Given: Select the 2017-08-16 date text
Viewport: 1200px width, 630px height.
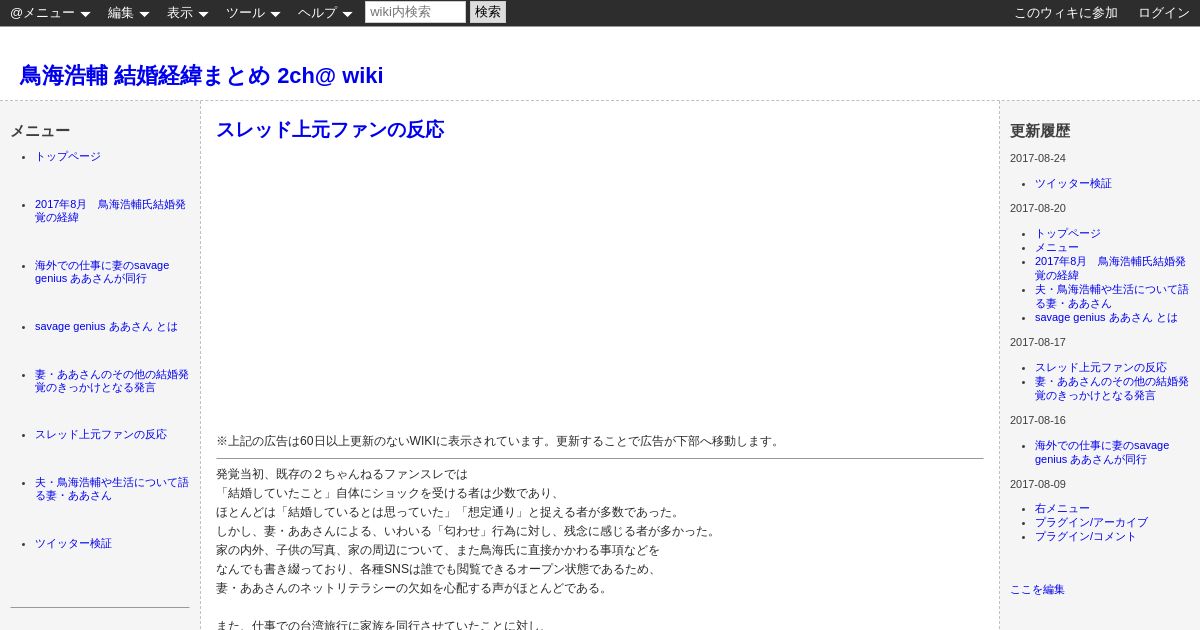Looking at the screenshot, I should click(1038, 420).
